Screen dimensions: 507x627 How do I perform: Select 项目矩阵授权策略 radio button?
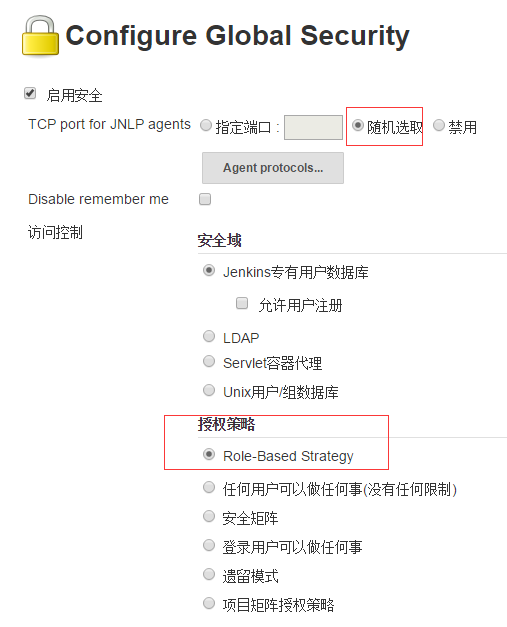(x=209, y=603)
